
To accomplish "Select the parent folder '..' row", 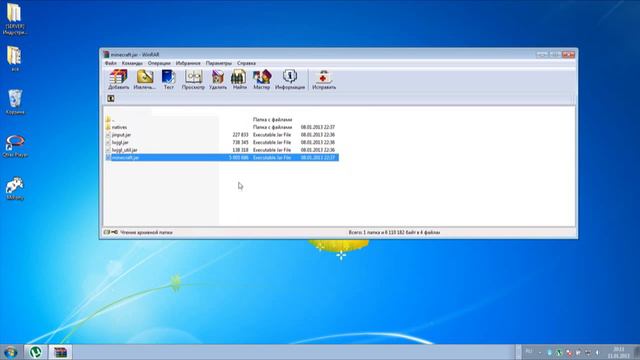I will pos(222,120).
